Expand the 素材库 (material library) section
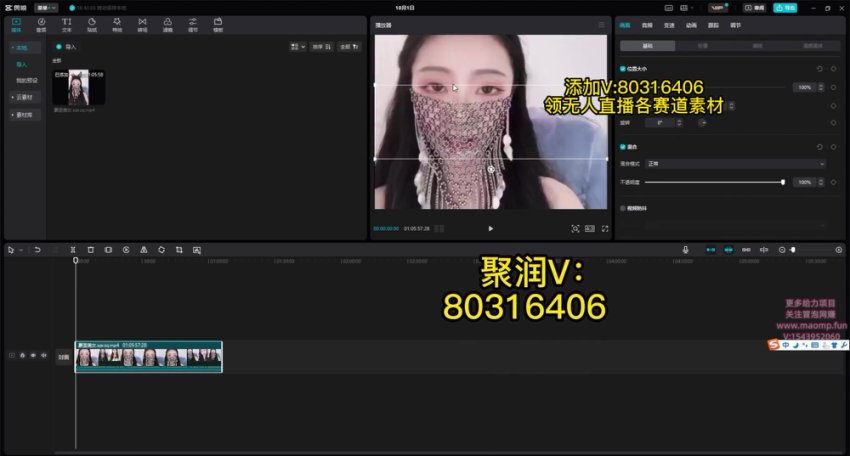Image resolution: width=850 pixels, height=456 pixels. pos(22,114)
